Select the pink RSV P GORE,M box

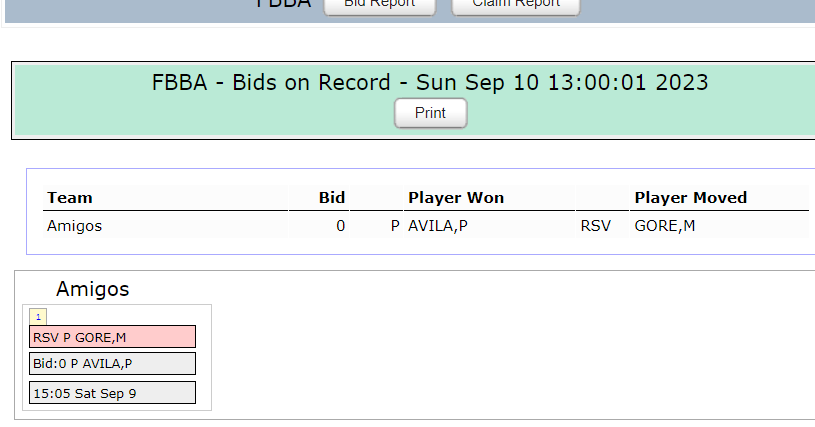(112, 337)
